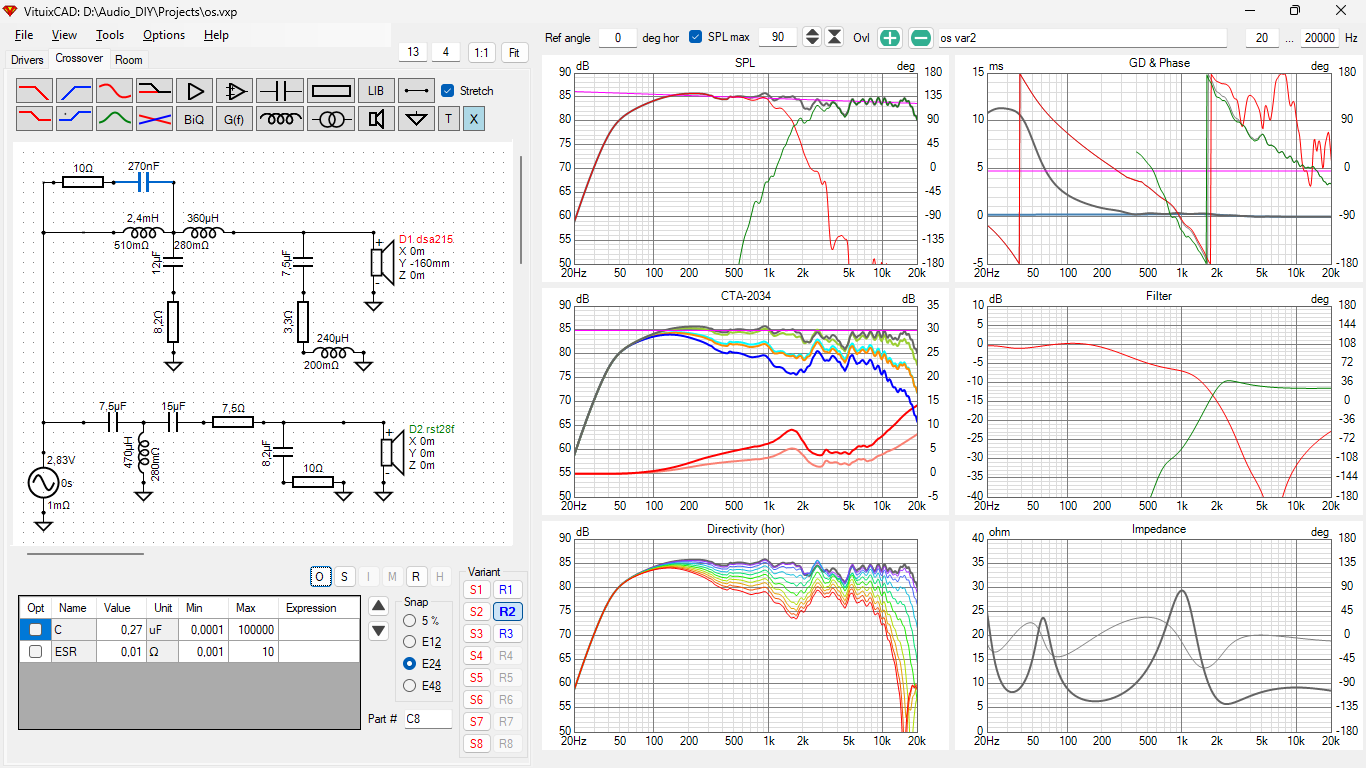The height and width of the screenshot is (768, 1366).
Task: Click the Fit zoom button
Action: pos(515,52)
